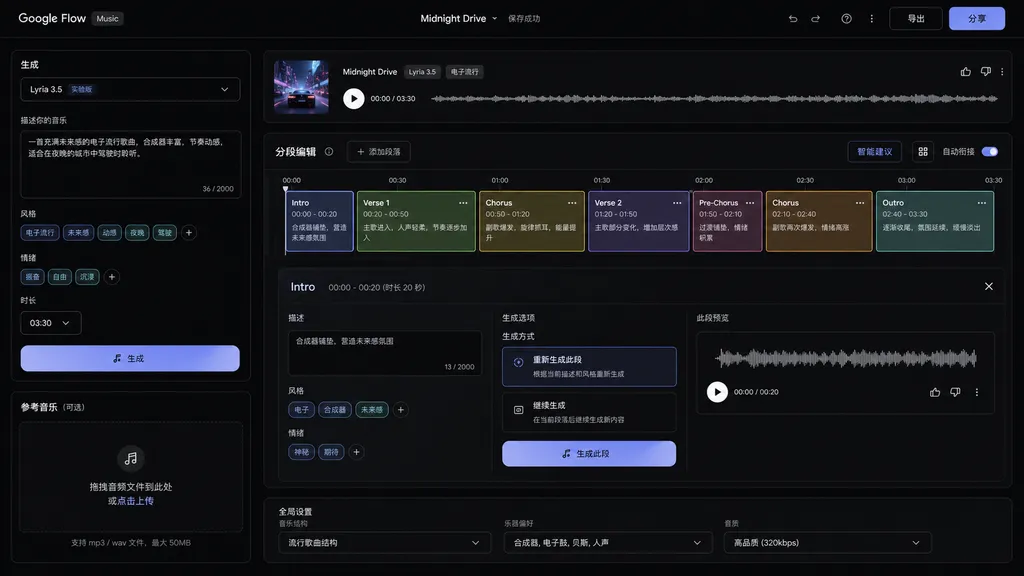Open Midnight Drive project title dropdown

pyautogui.click(x=458, y=18)
